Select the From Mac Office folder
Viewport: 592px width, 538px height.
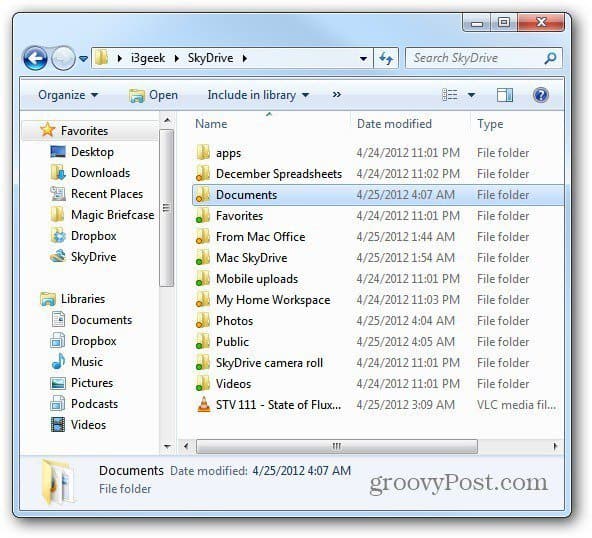[x=378, y=237]
